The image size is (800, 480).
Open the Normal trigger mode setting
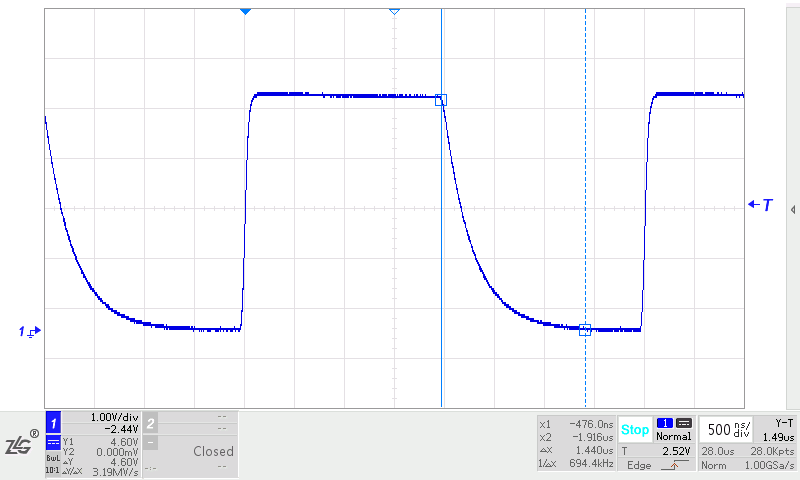(x=673, y=437)
